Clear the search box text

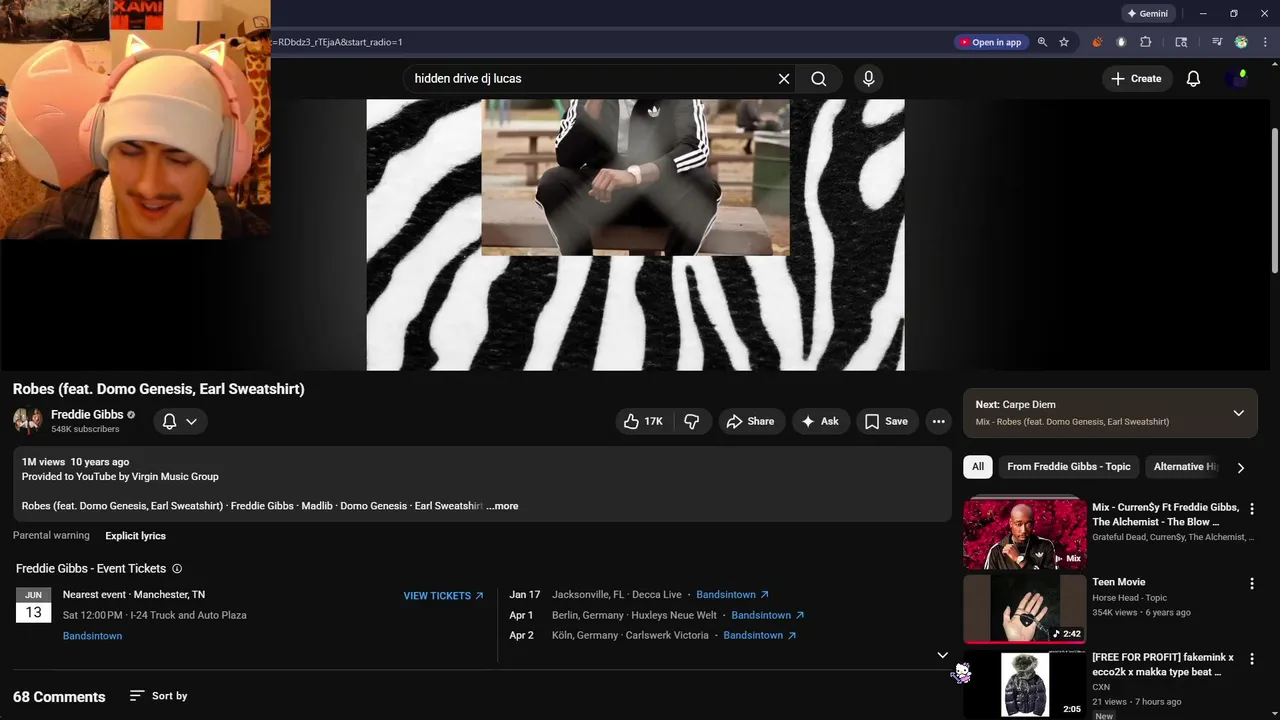784,79
